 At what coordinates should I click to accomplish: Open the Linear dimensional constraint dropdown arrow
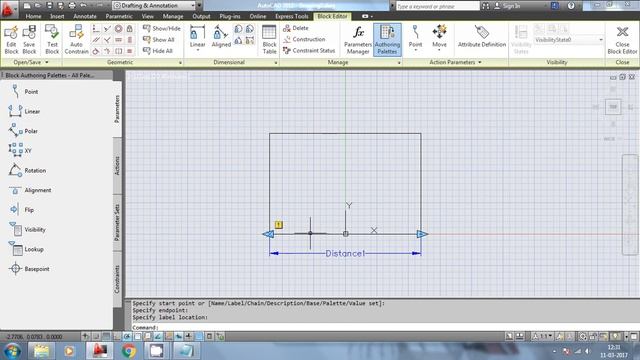198,50
